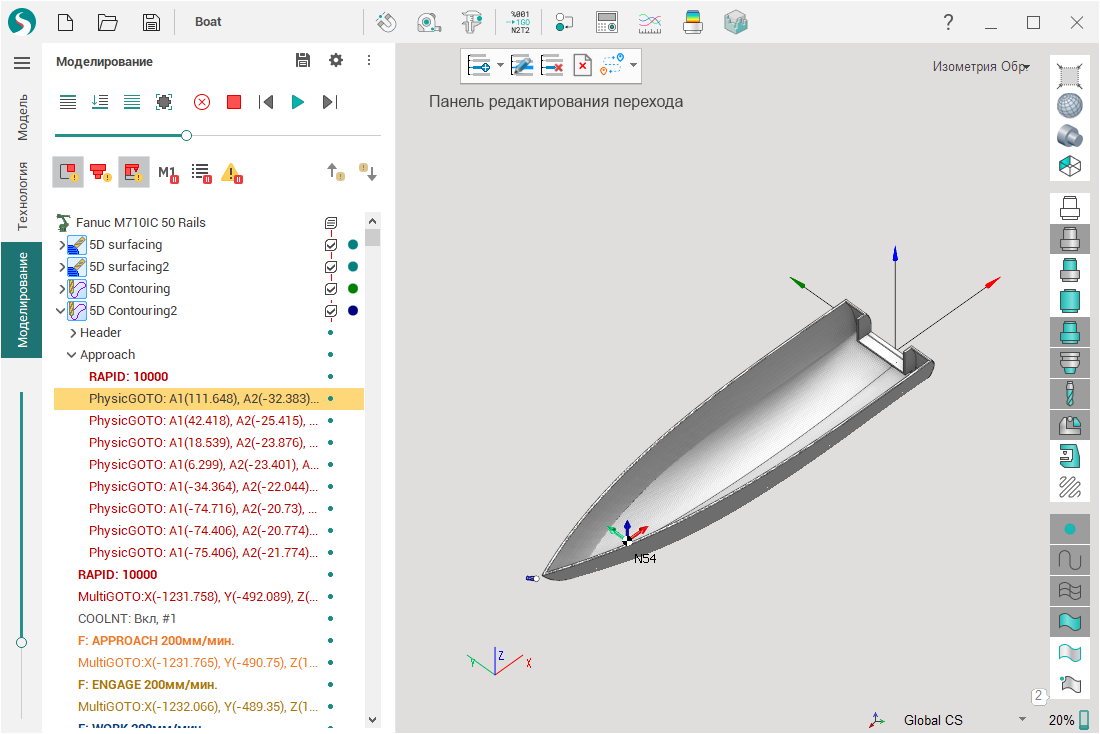Click the M1 stop condition icon
Viewport: 1100px width, 734px height.
[x=167, y=173]
